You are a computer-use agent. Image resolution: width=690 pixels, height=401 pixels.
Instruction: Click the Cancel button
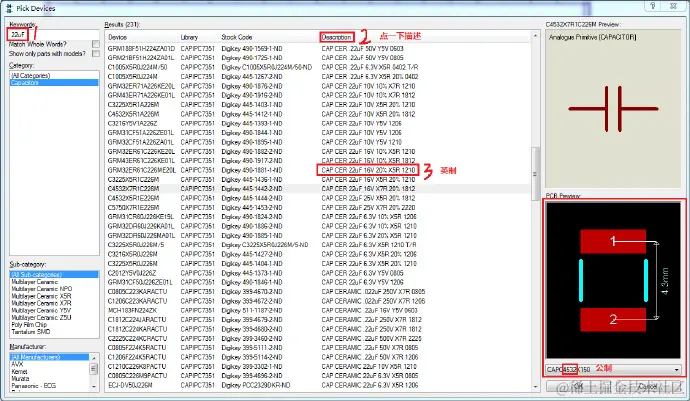(647, 386)
